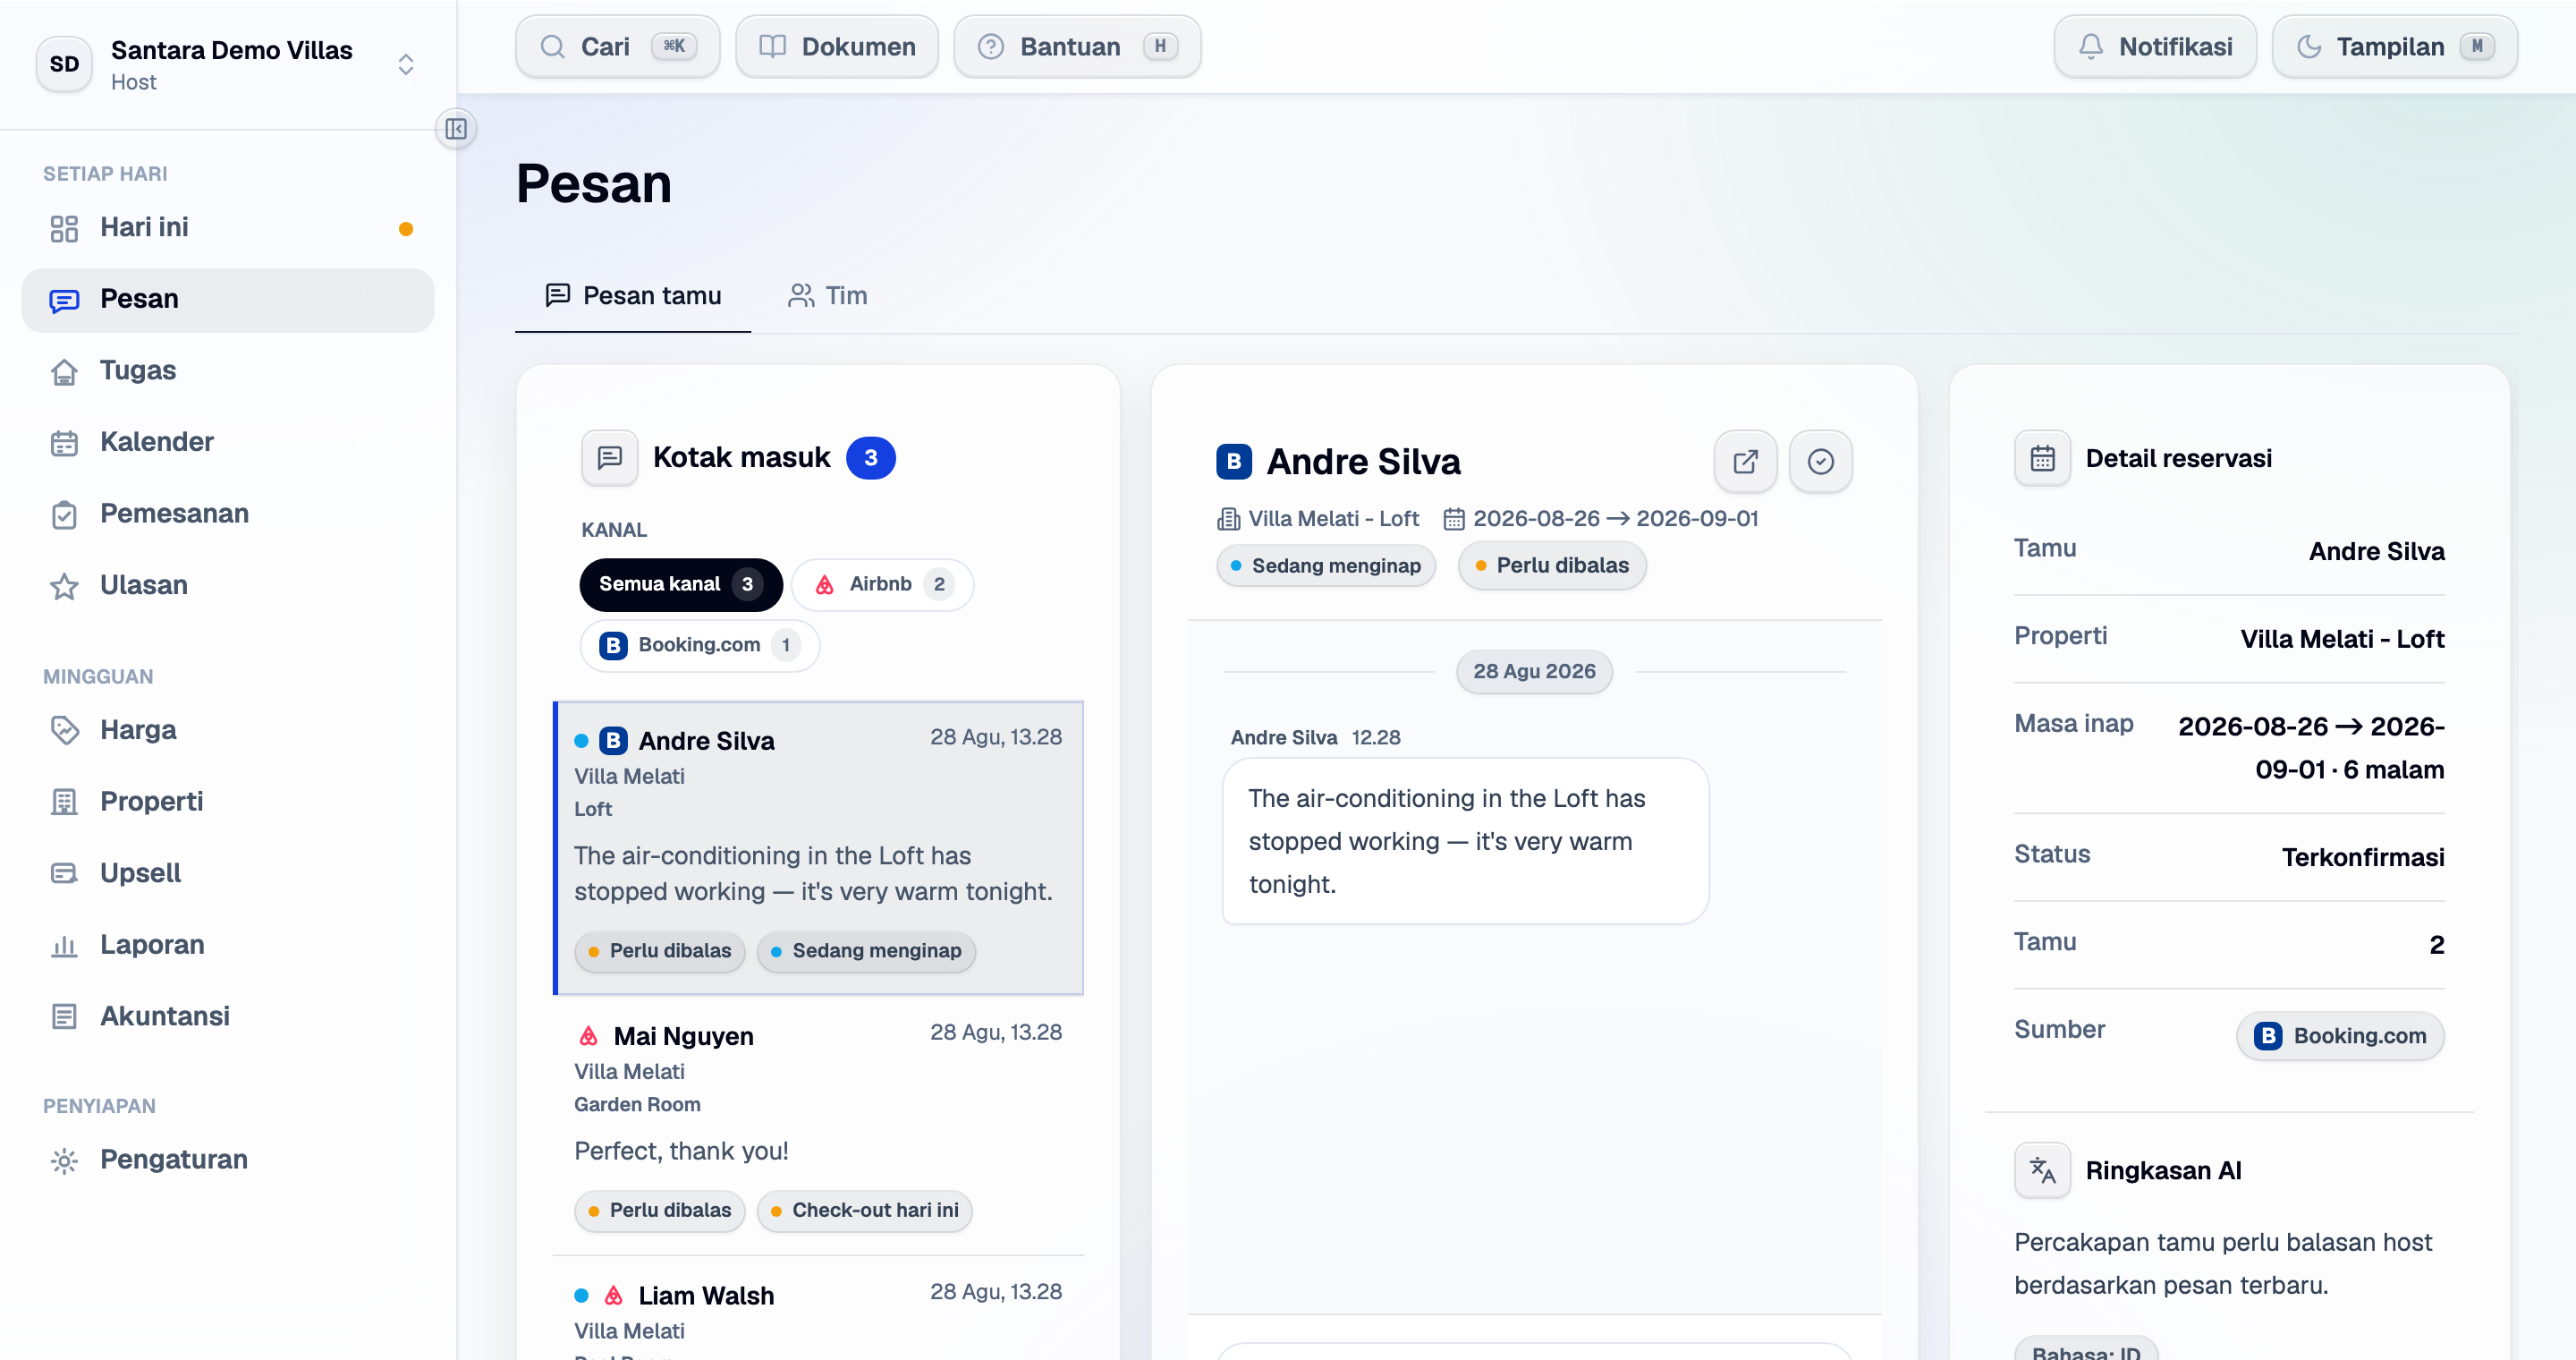Open the Notifikasi panel
Viewport: 2576px width, 1360px height.
(x=2155, y=47)
